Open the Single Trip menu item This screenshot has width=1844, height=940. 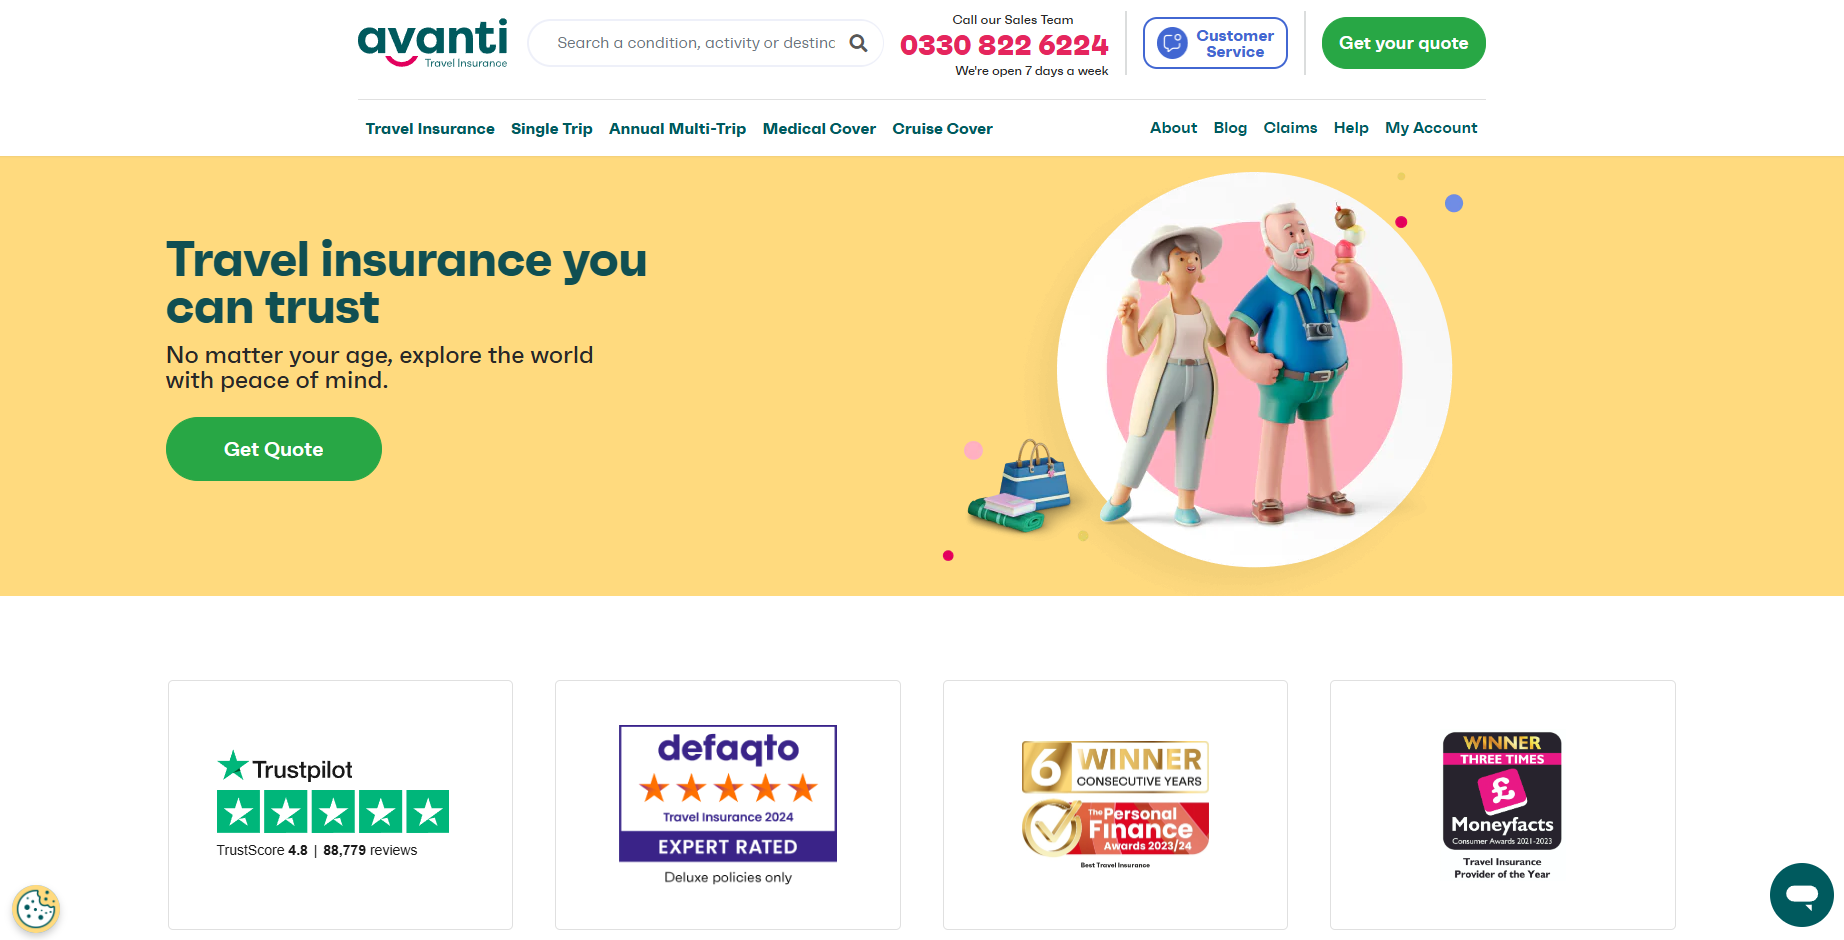pos(552,129)
